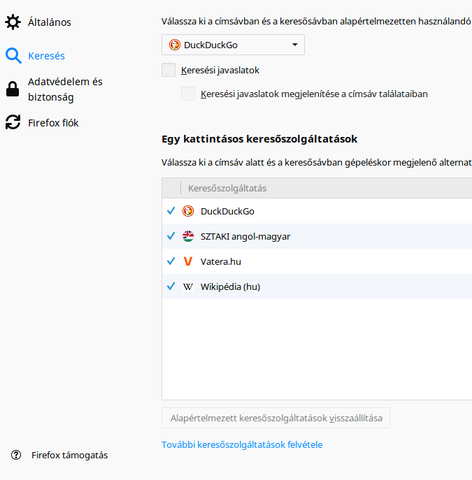
Task: Uncheck the SZTAKI angol-magyar checkmark
Action: (171, 236)
